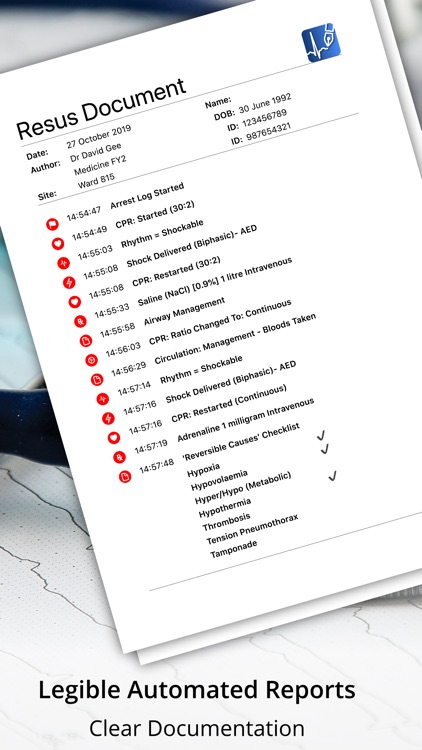Select the timestamp '14:54:47'
The image size is (422, 750).
click(x=84, y=213)
